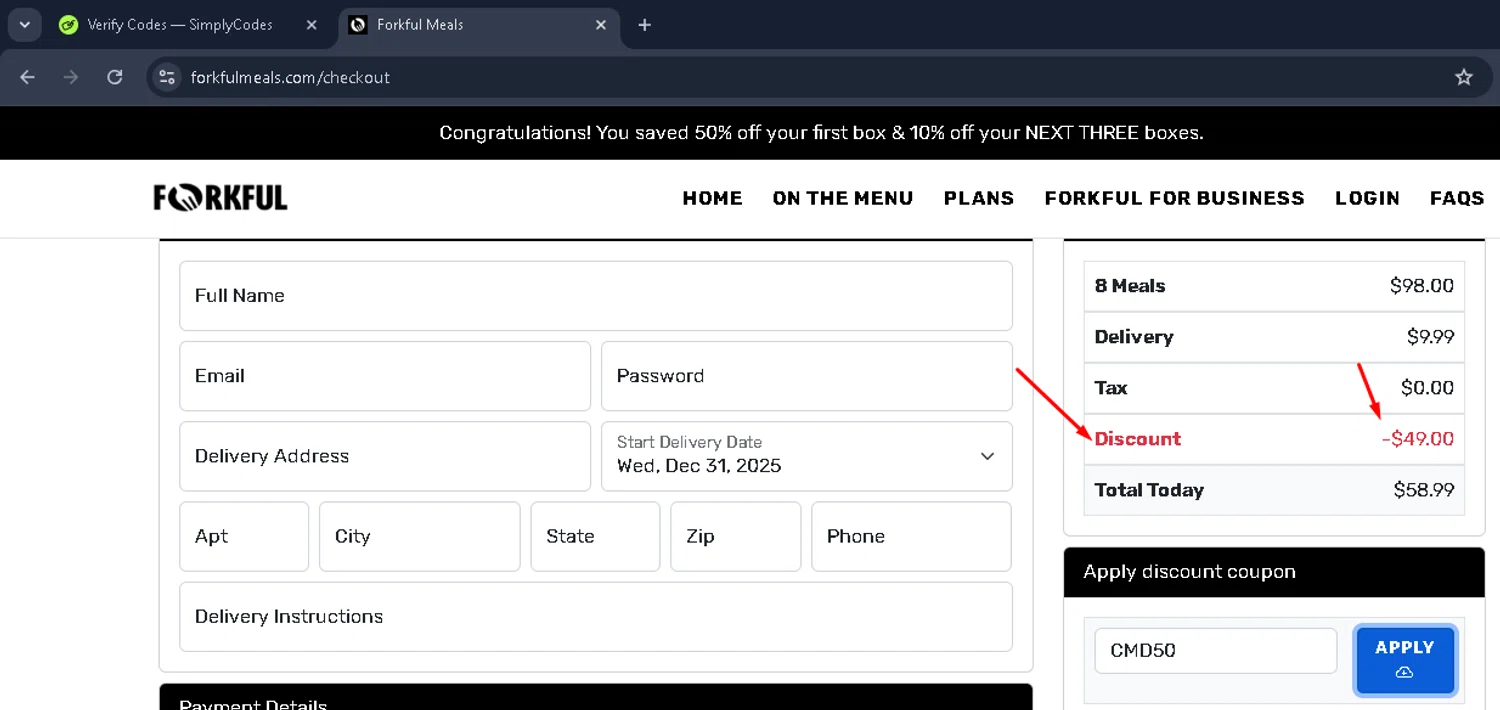The height and width of the screenshot is (710, 1500).
Task: Click the Discount amount -$49.00
Action: point(1418,439)
